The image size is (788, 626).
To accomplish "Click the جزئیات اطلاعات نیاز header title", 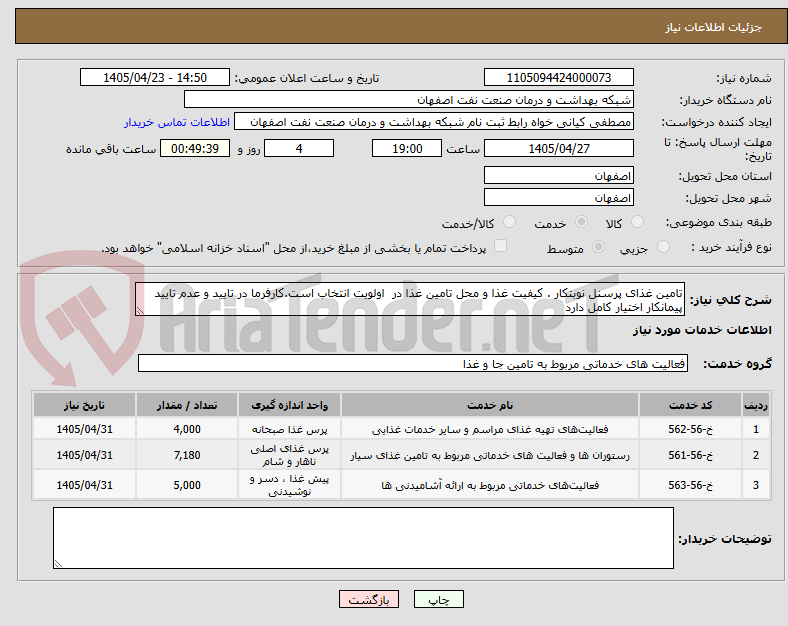I will point(714,27).
